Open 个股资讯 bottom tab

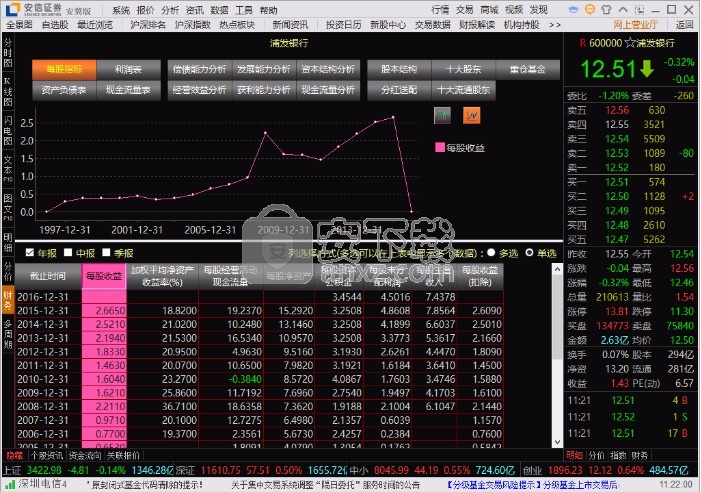(47, 455)
